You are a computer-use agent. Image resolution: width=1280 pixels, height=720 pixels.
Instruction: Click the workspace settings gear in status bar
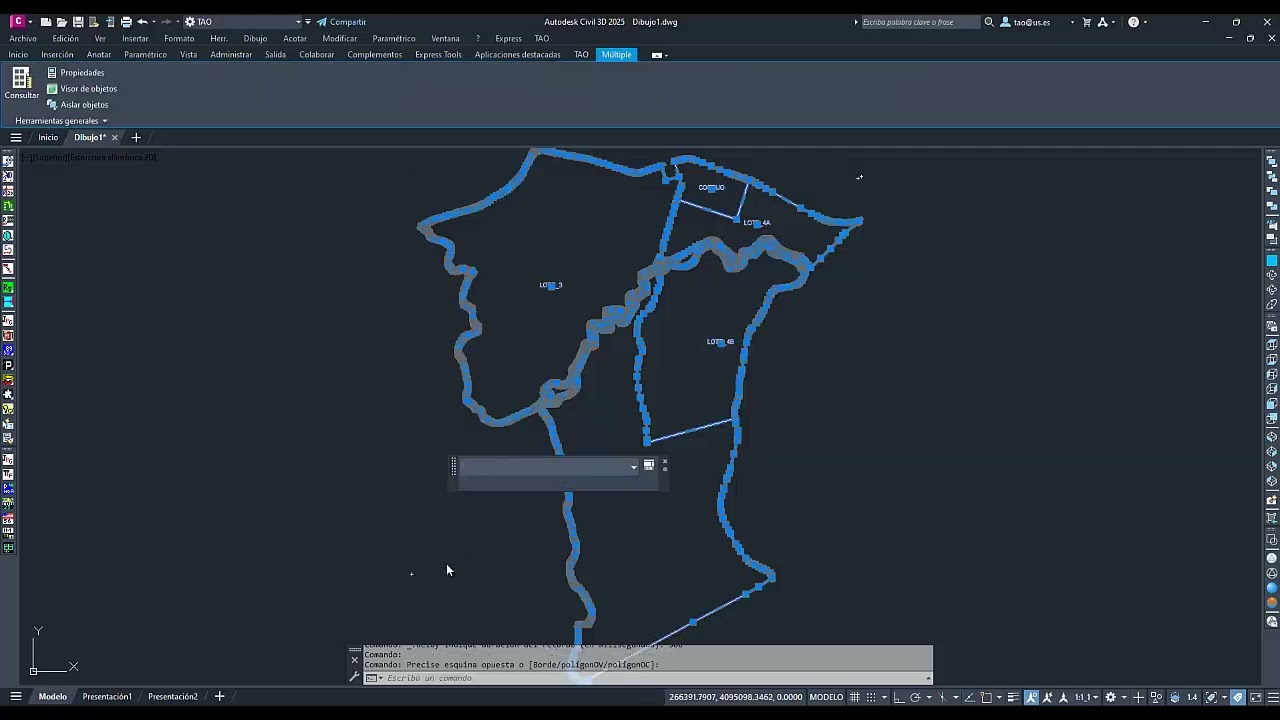(1111, 697)
